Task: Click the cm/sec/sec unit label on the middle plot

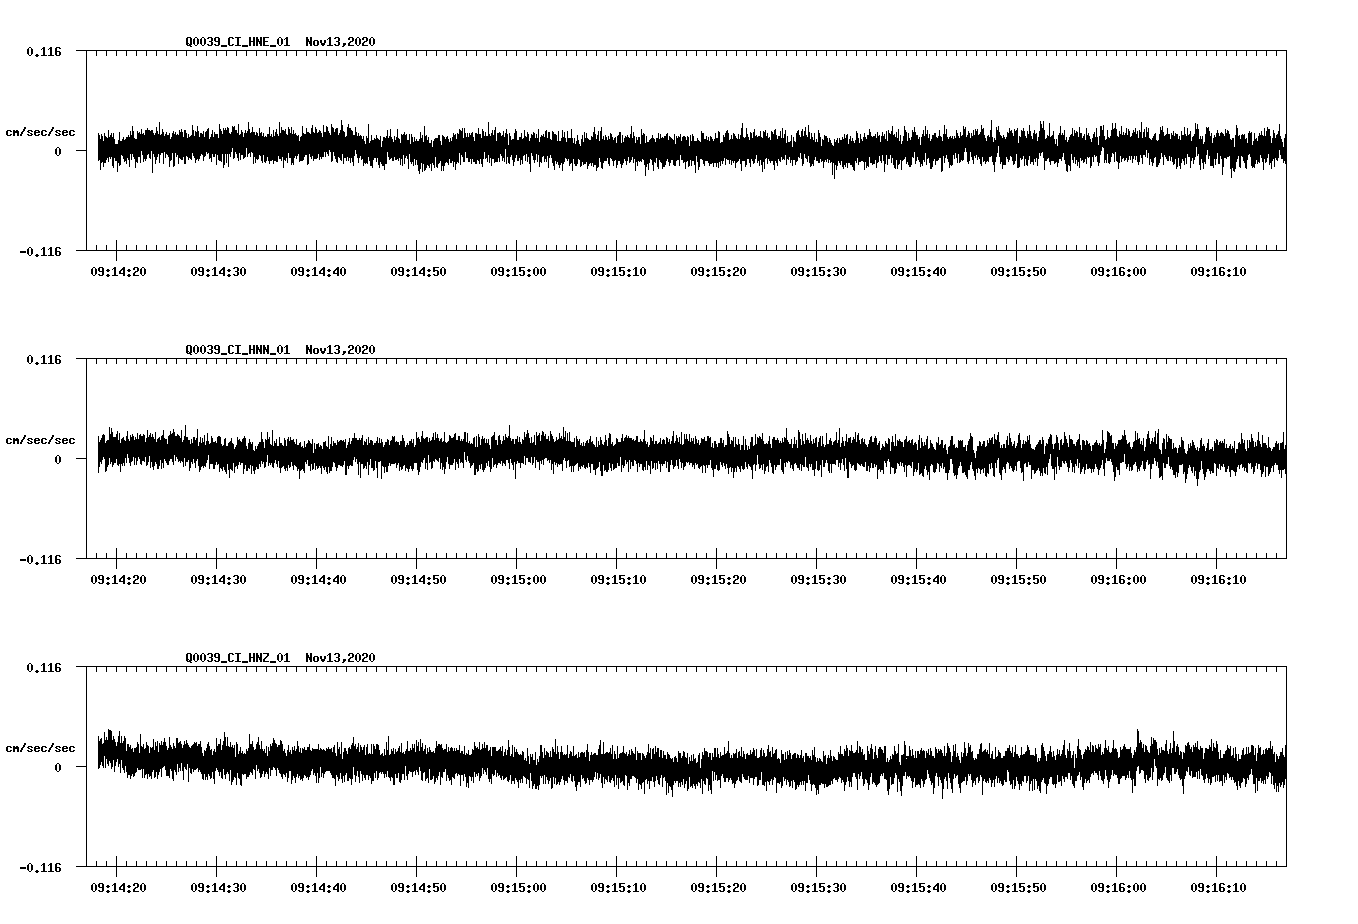Action: 41,440
